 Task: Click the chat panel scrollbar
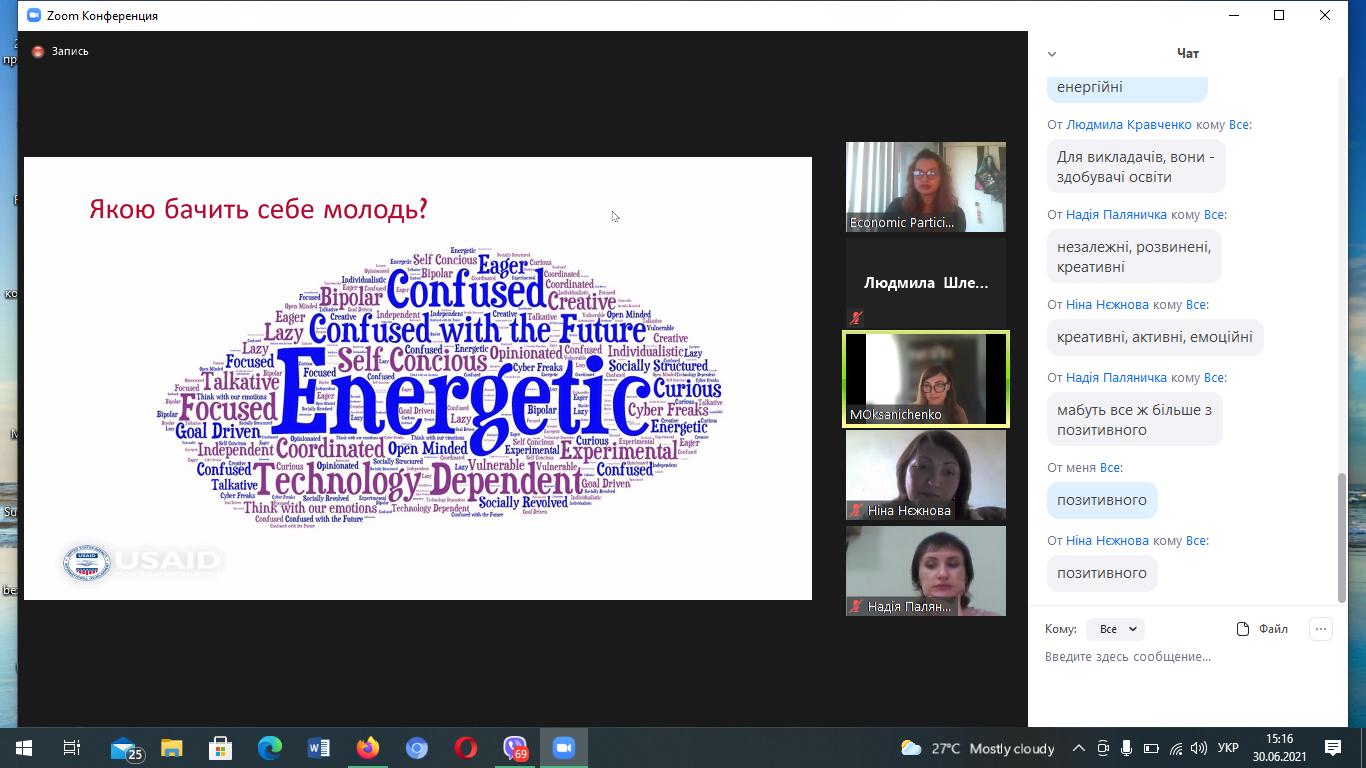coord(1342,538)
